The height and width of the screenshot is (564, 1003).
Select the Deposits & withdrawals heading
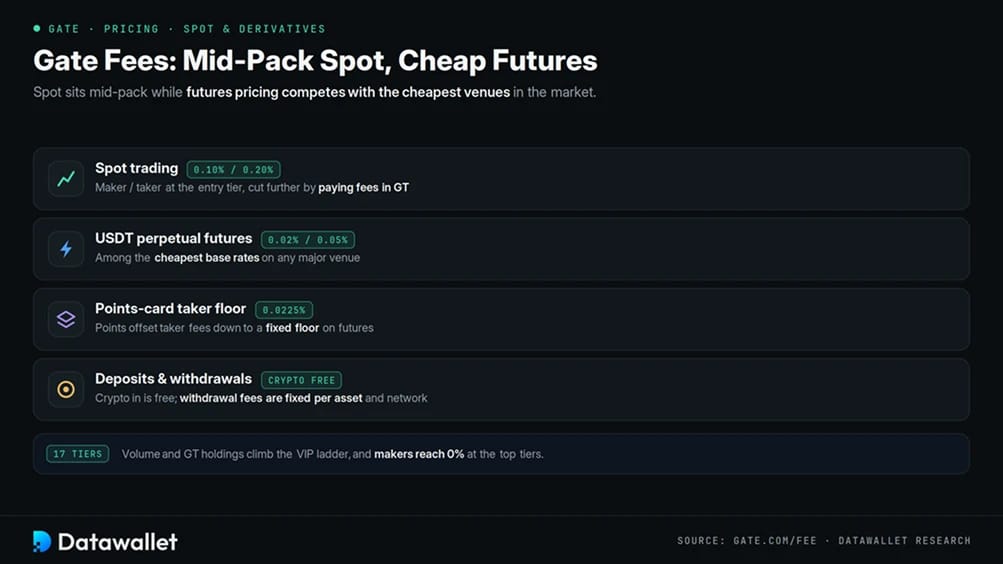pyautogui.click(x=173, y=379)
